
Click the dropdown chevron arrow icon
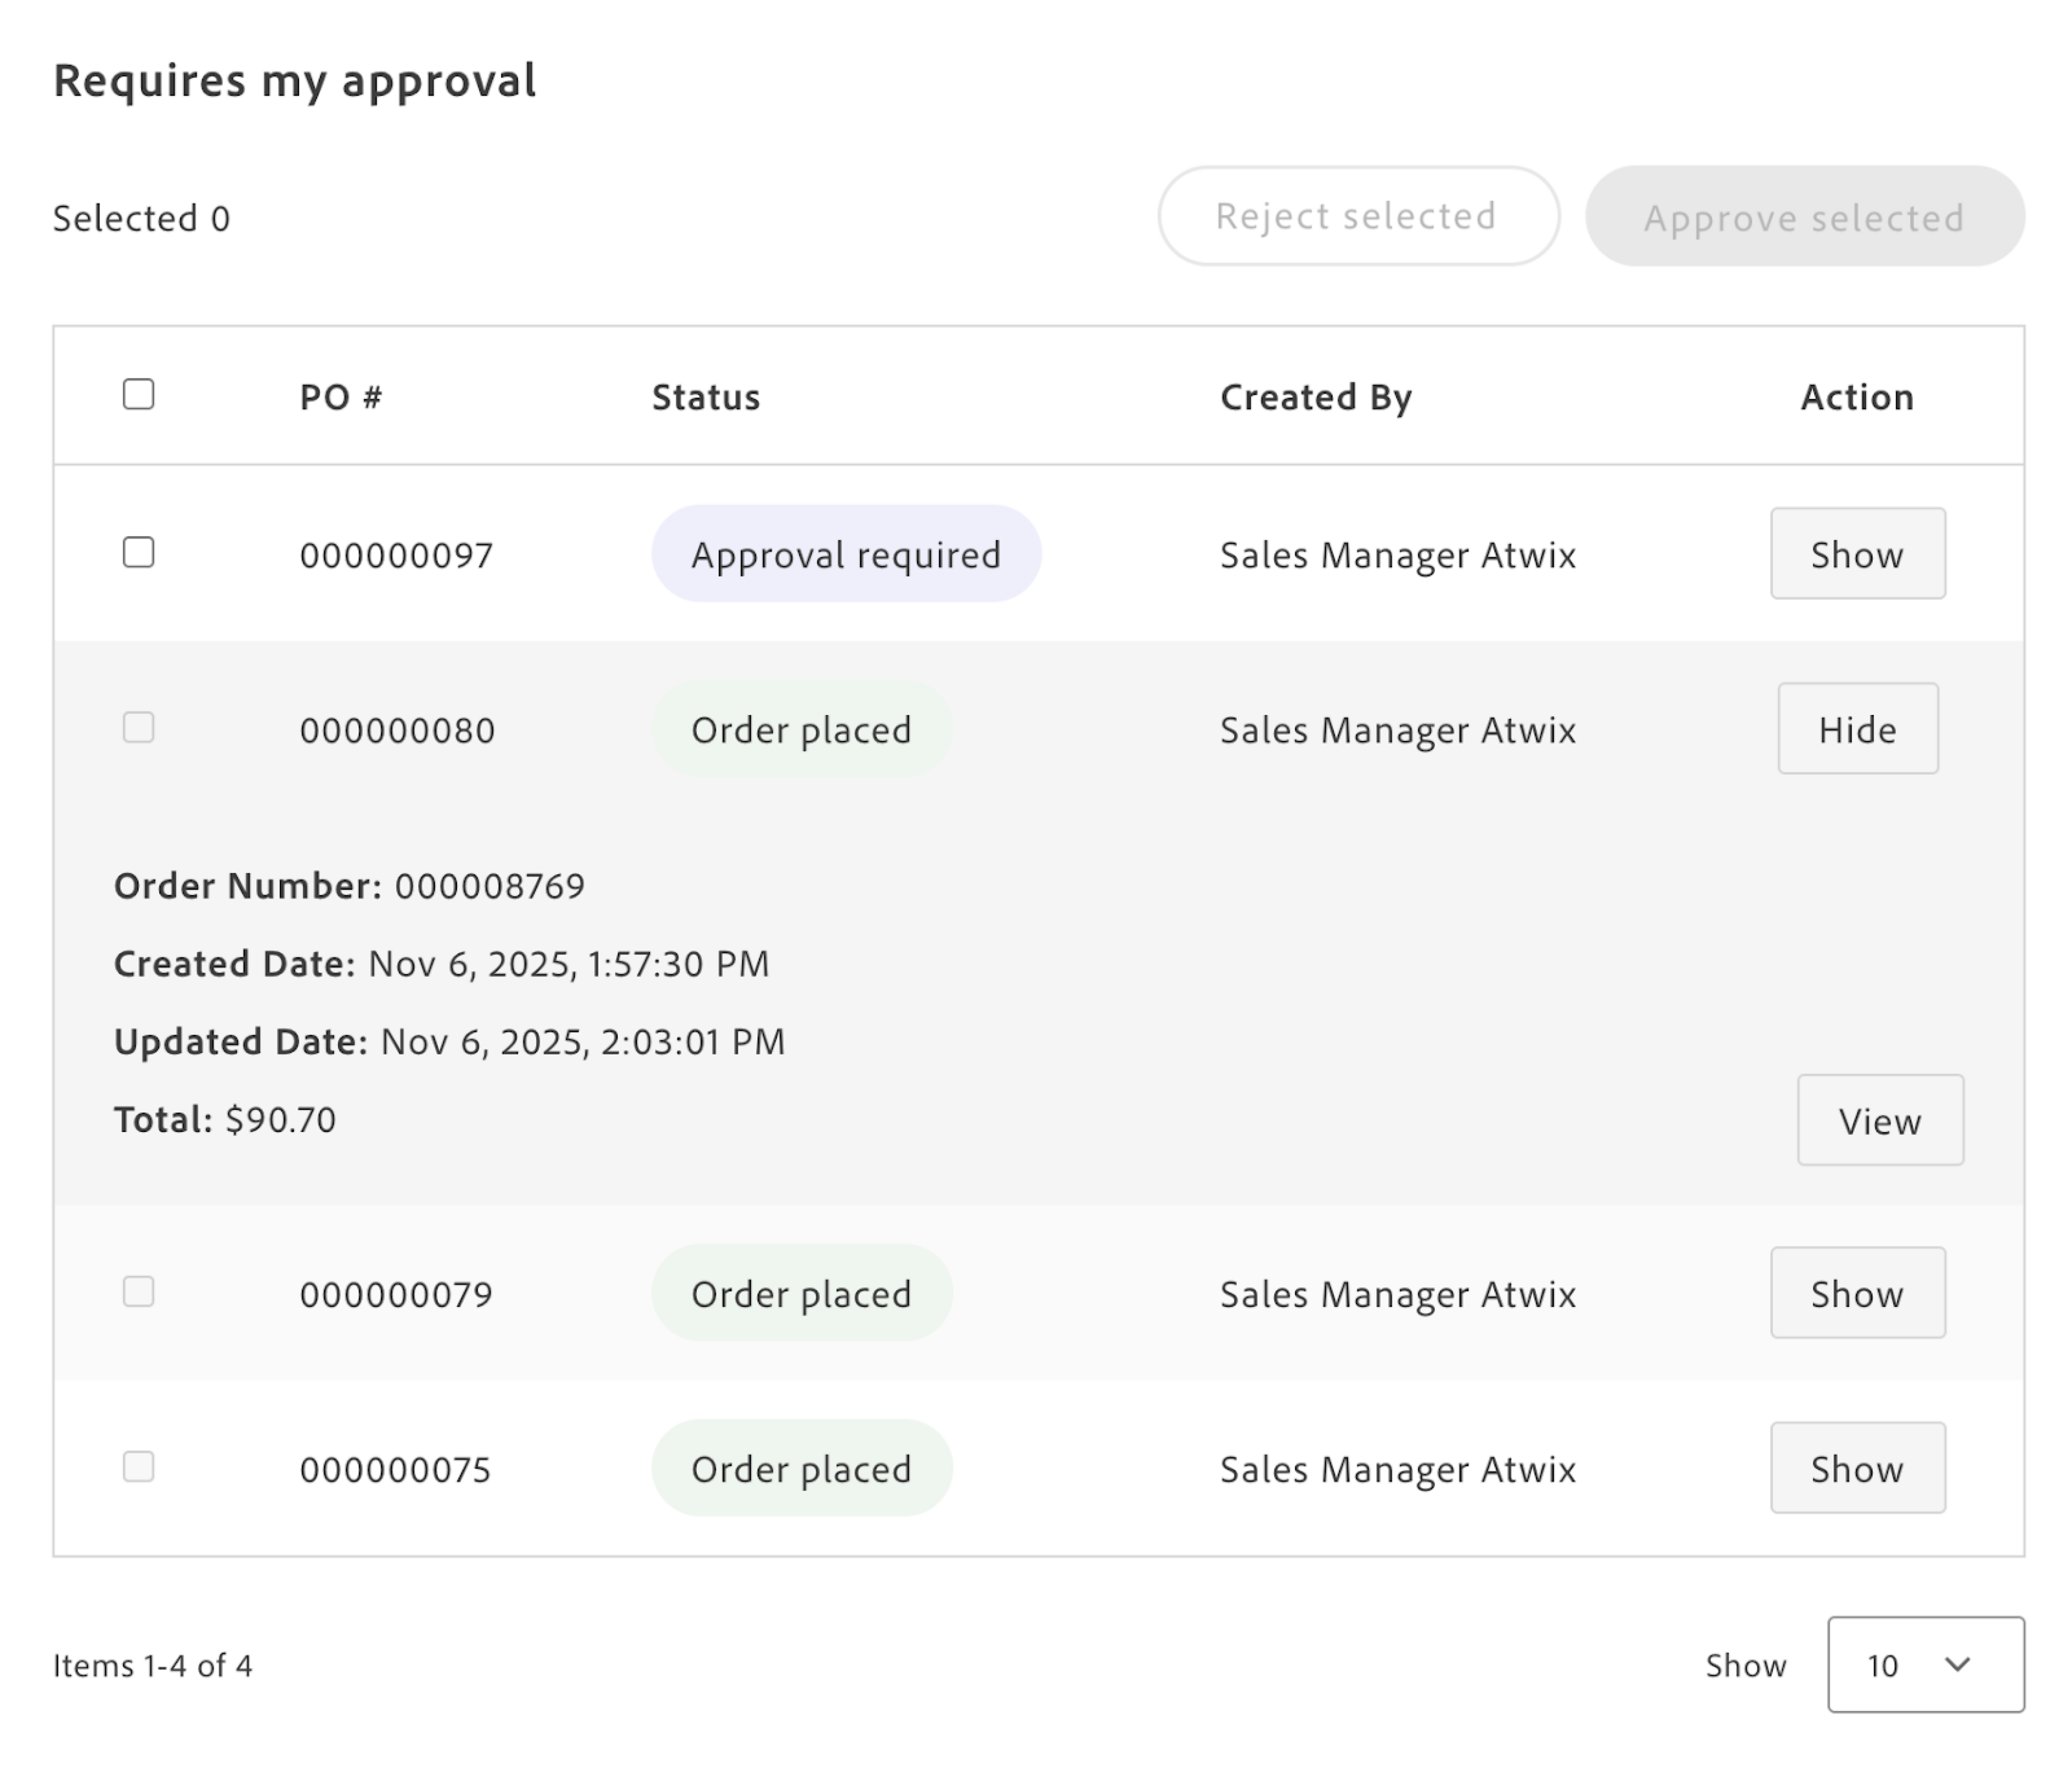click(x=1957, y=1664)
